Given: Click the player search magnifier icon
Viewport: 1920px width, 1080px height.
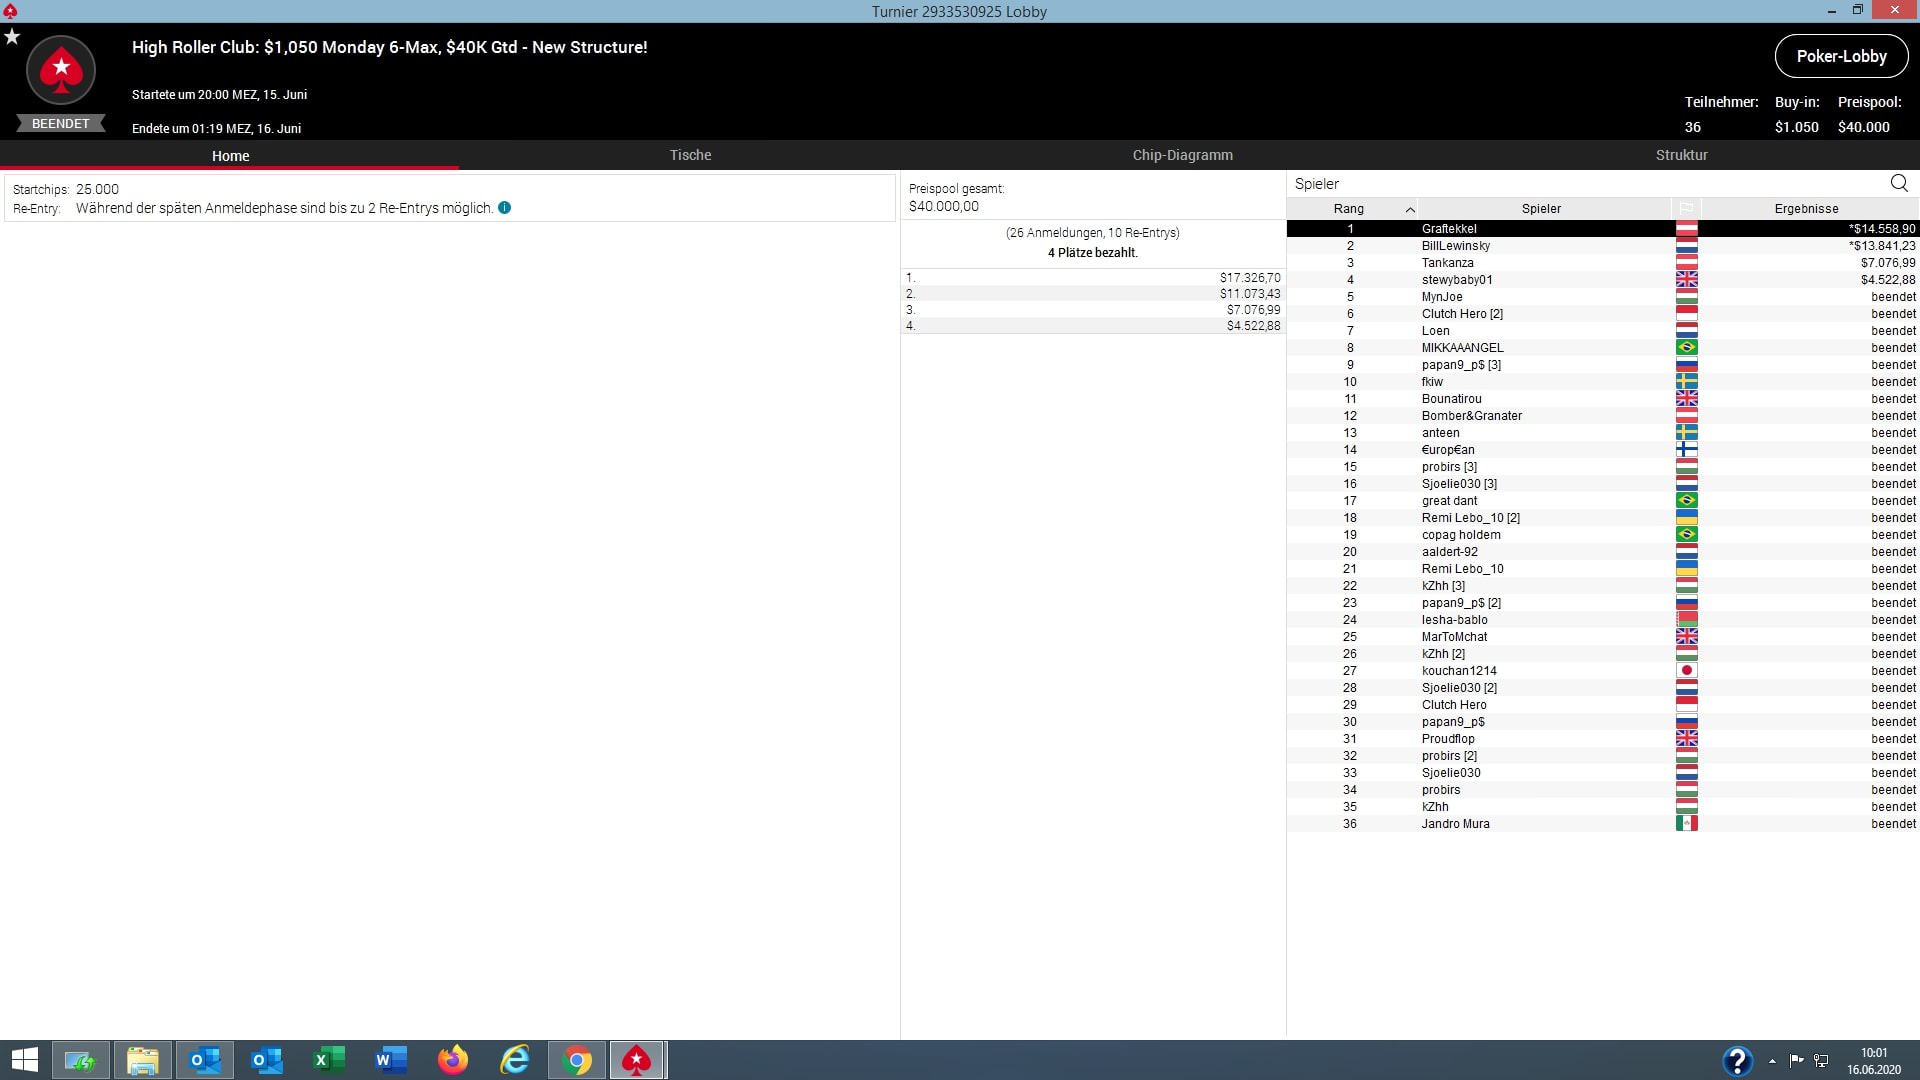Looking at the screenshot, I should [1899, 183].
